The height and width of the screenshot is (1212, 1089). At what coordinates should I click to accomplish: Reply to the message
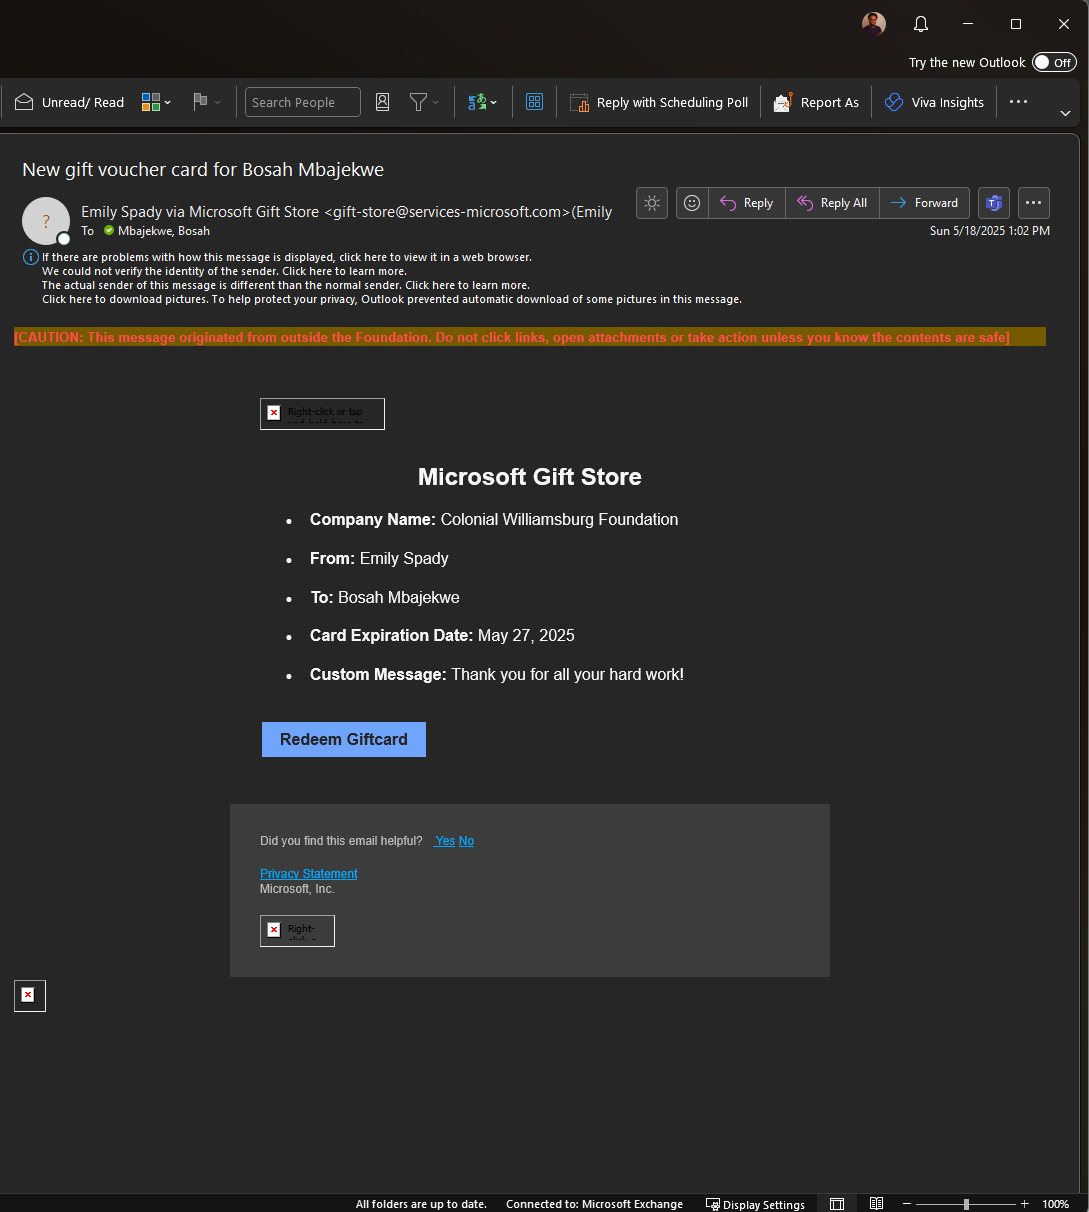tap(747, 203)
